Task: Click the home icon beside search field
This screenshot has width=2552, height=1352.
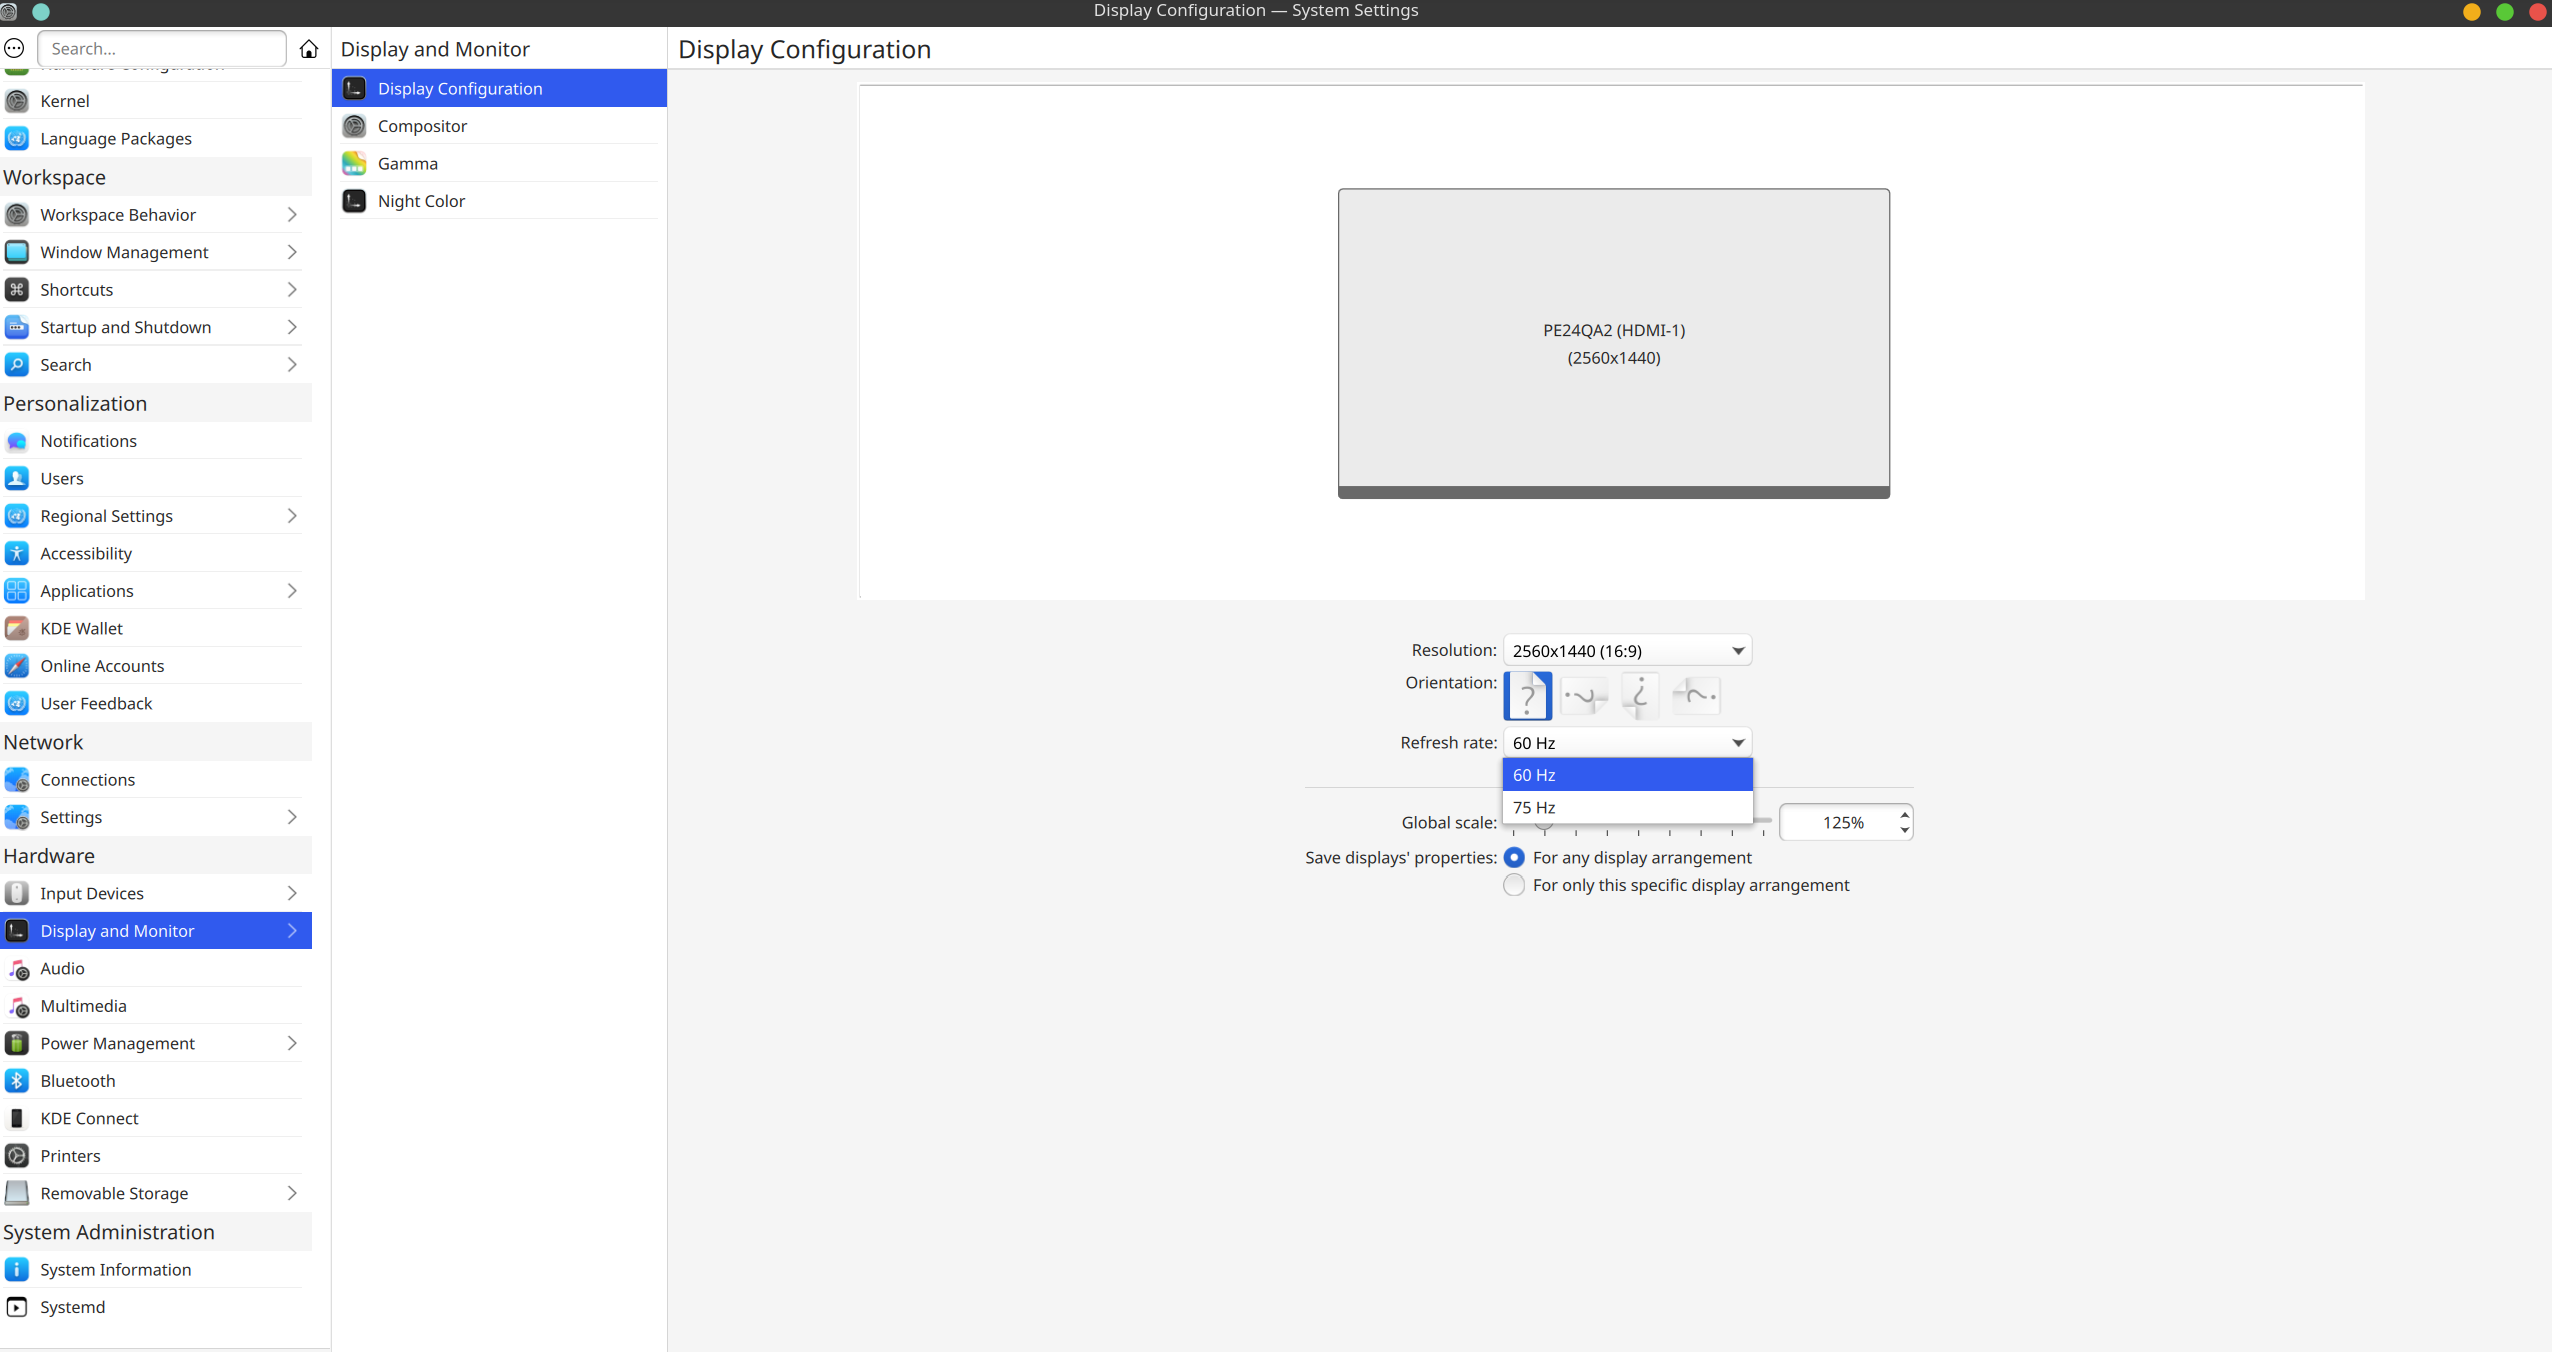Action: pos(309,49)
